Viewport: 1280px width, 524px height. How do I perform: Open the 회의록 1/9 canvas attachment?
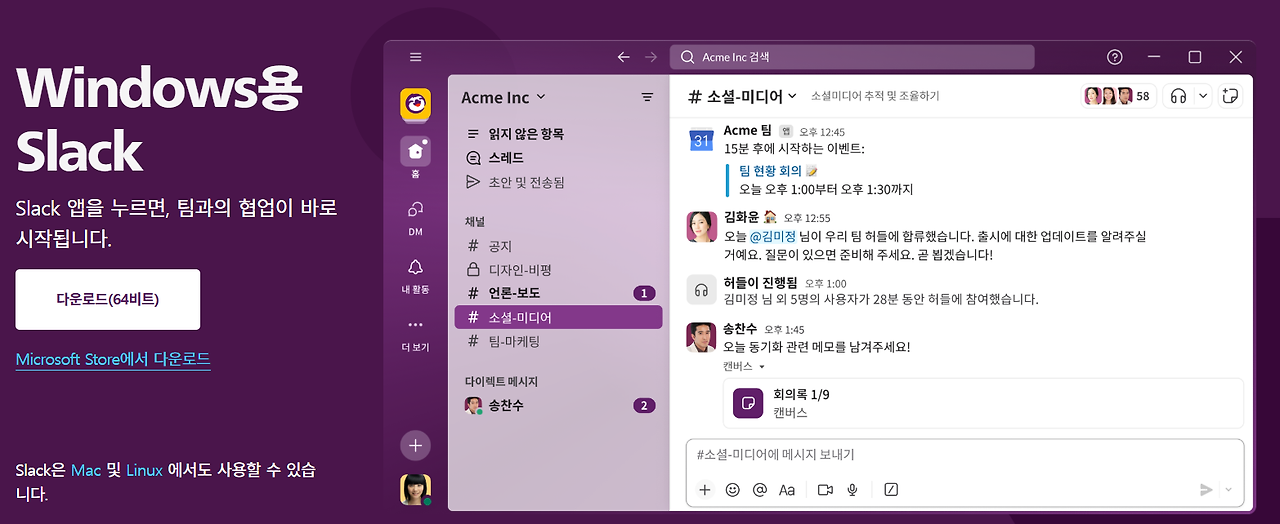(x=983, y=403)
